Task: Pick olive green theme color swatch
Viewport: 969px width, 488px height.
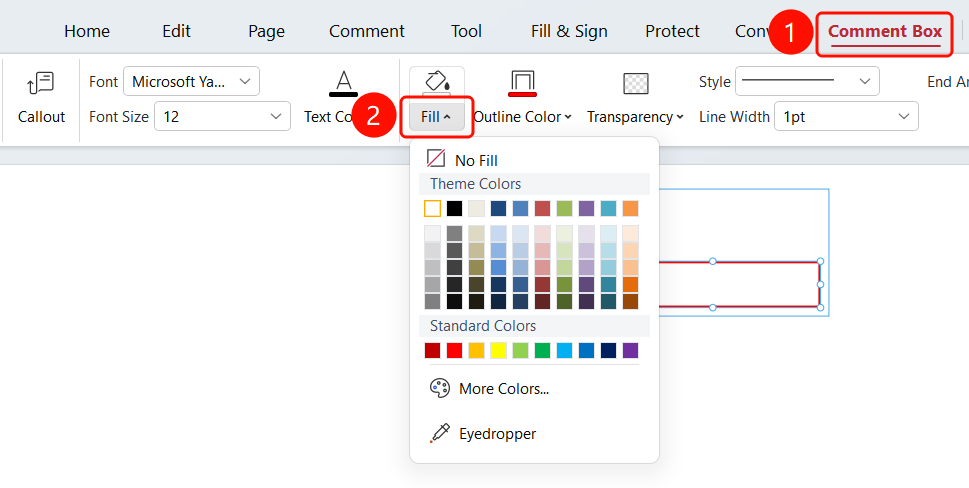Action: (x=564, y=208)
